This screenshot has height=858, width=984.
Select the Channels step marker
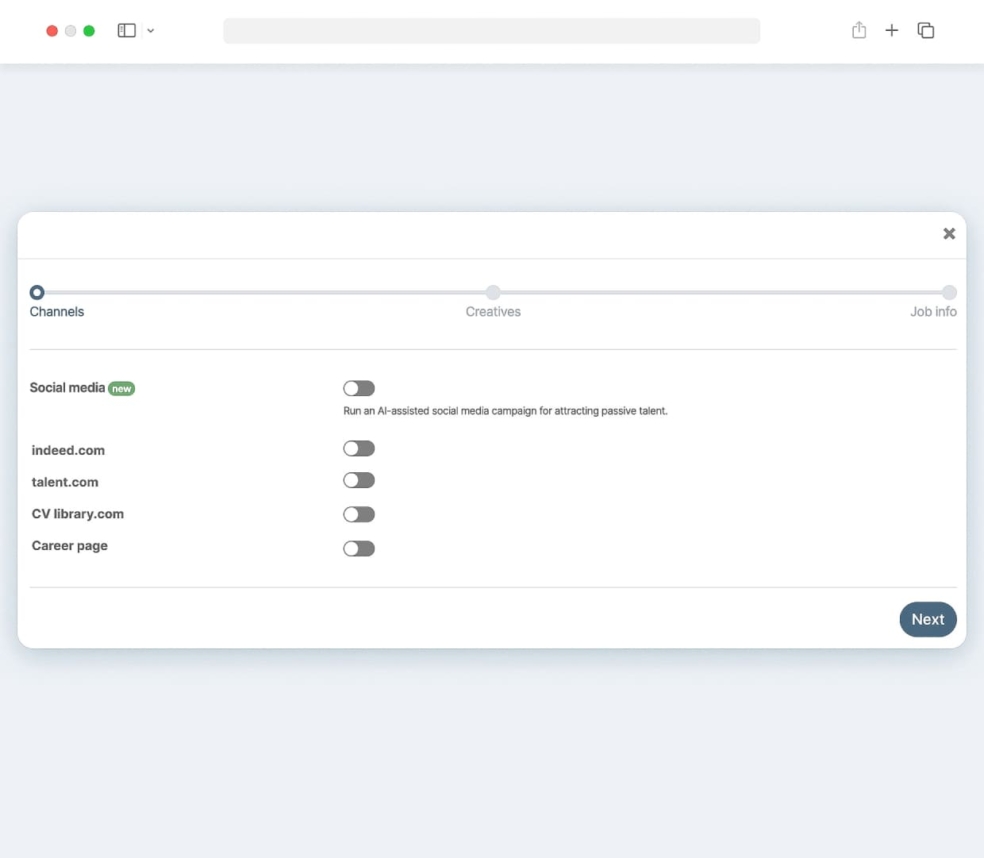pyautogui.click(x=37, y=292)
